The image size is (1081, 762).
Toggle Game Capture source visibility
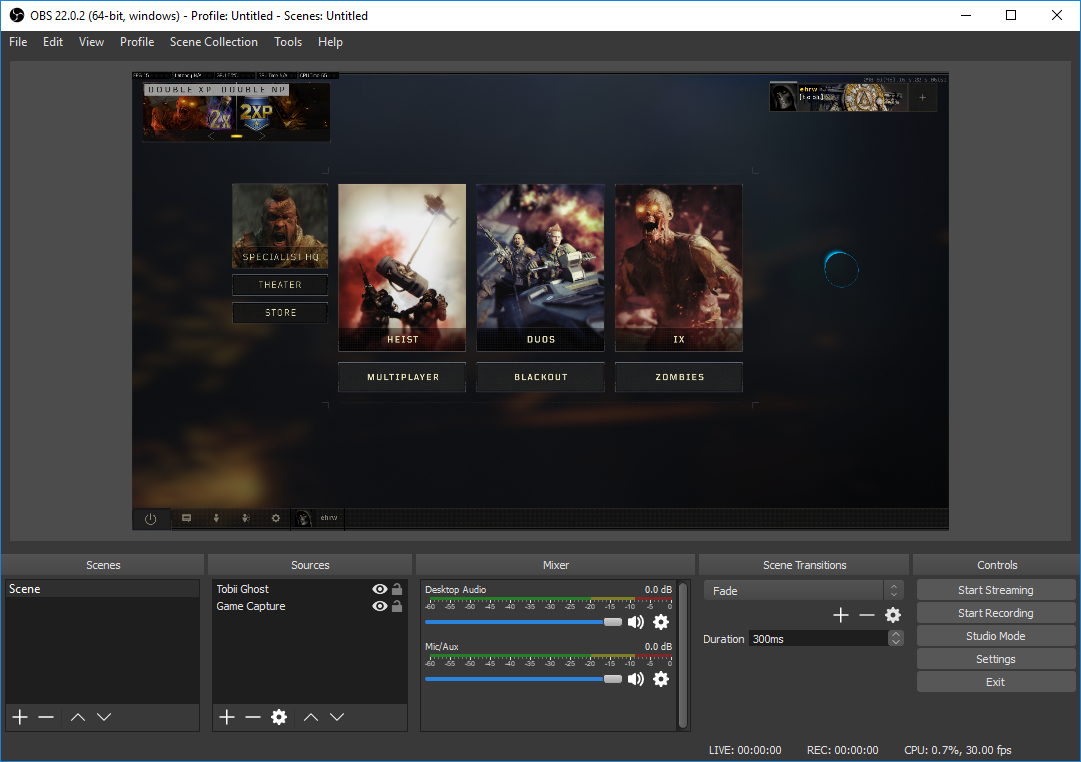[x=380, y=607]
